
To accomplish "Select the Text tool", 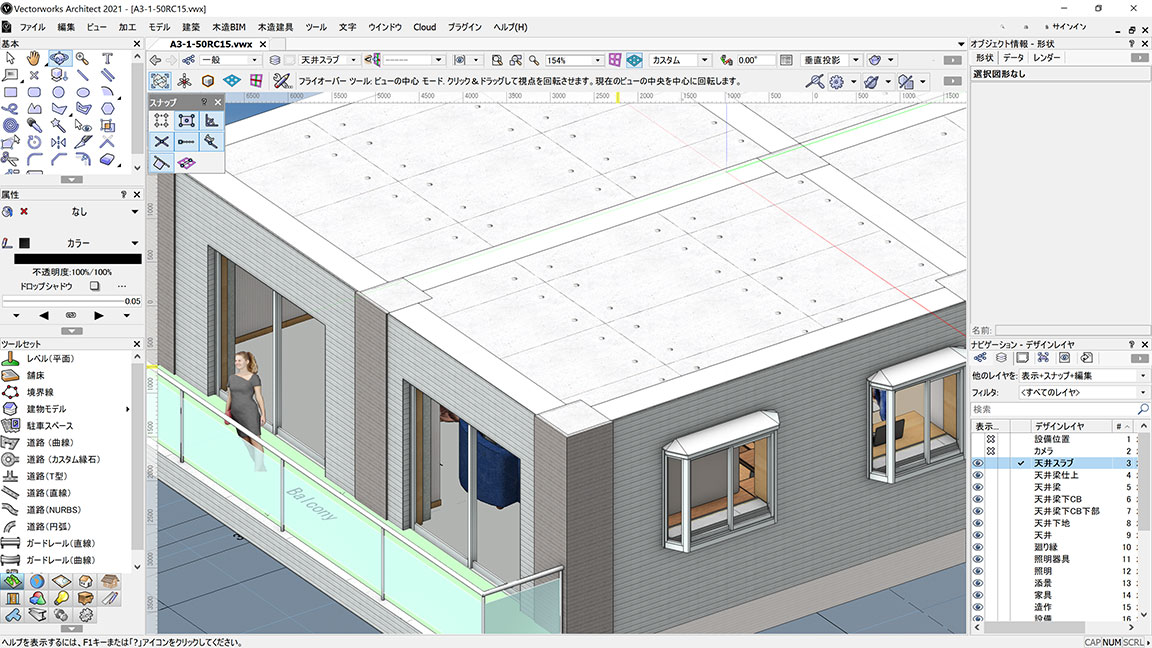I will 106,59.
